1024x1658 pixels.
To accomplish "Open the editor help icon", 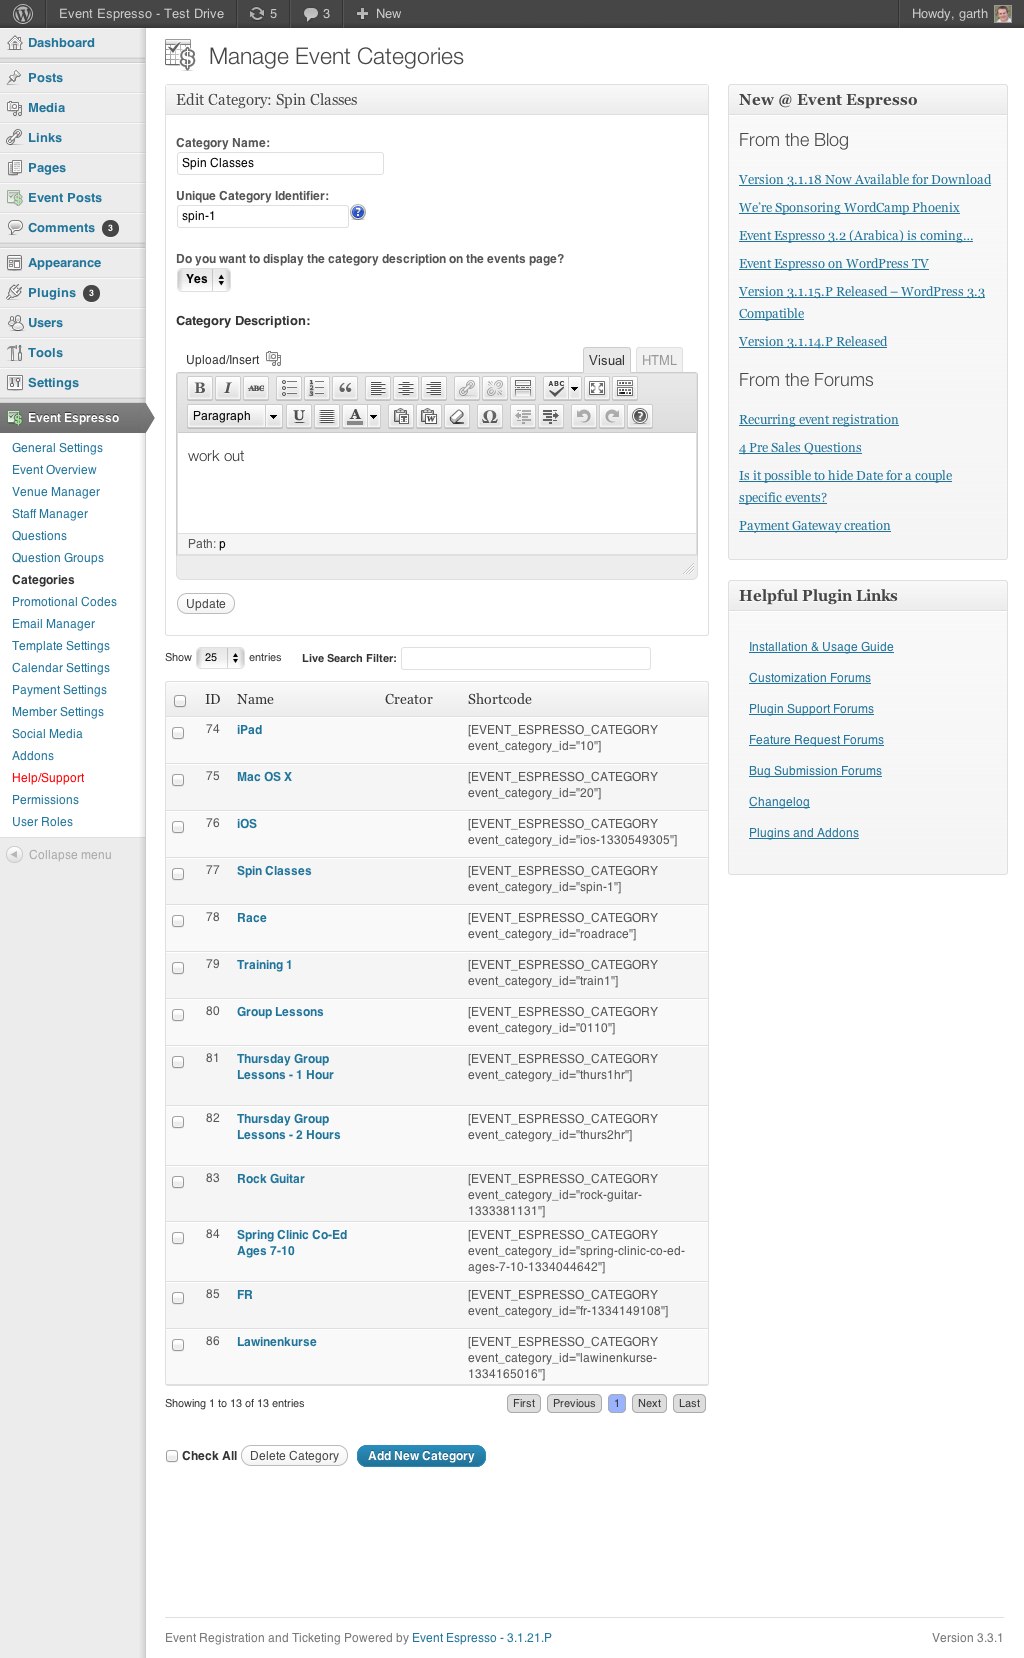I will click(641, 416).
